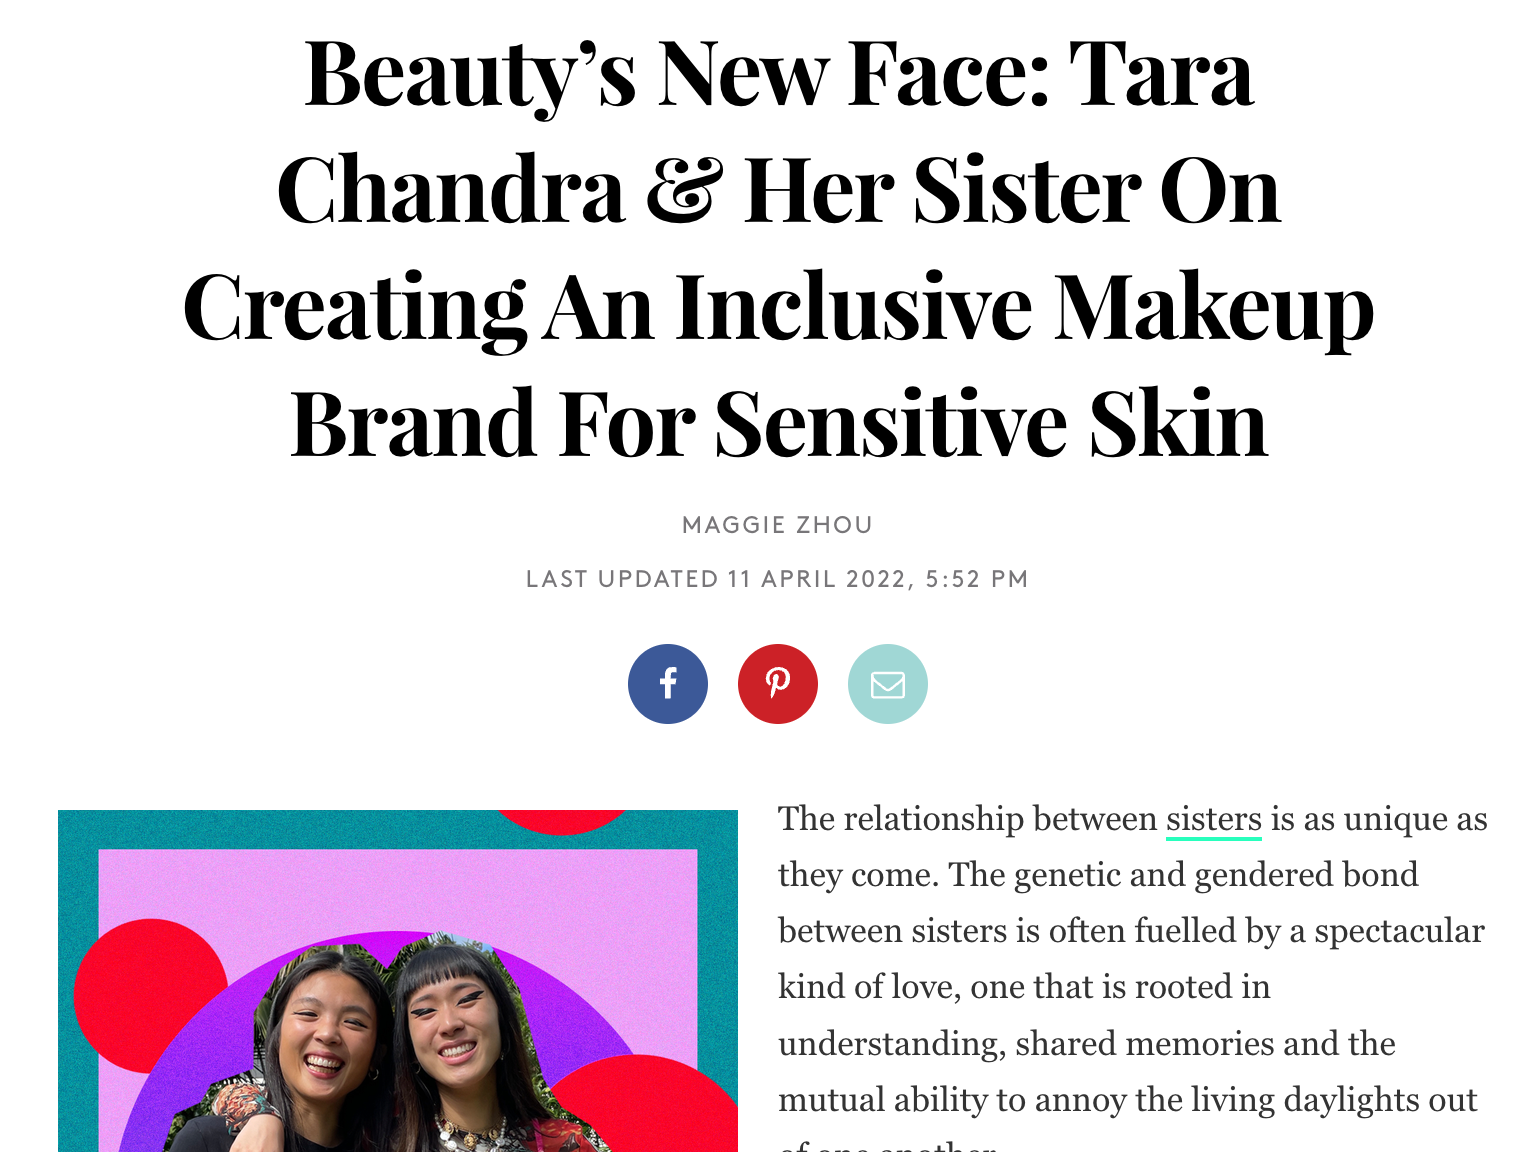The image size is (1536, 1152).
Task: Share the article via email icon
Action: [x=888, y=684]
